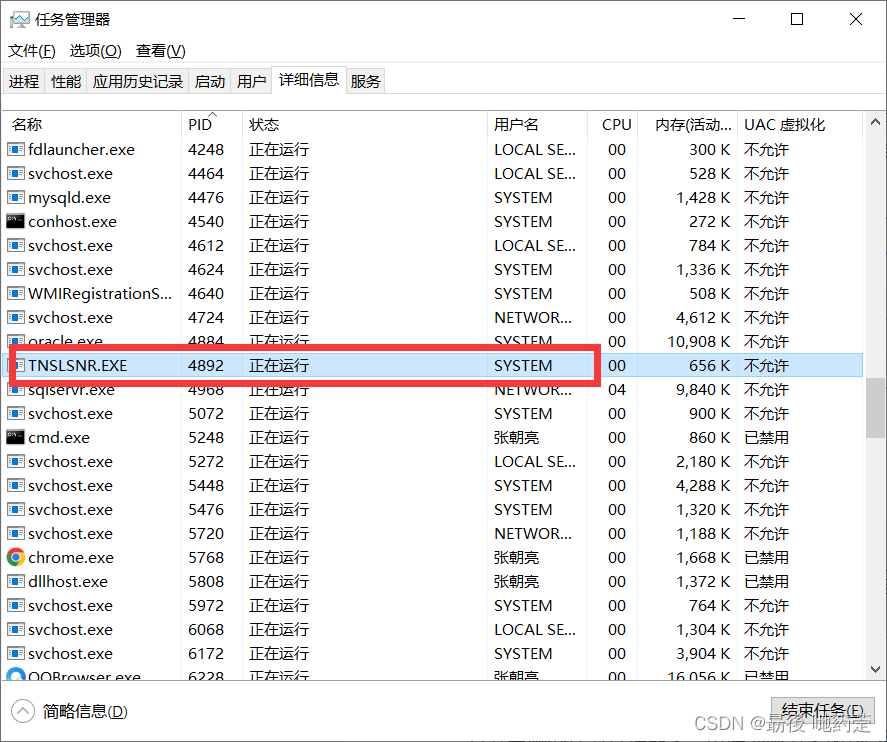Viewport: 887px width, 742px height.
Task: Click the cmd.exe console icon
Action: (x=15, y=437)
